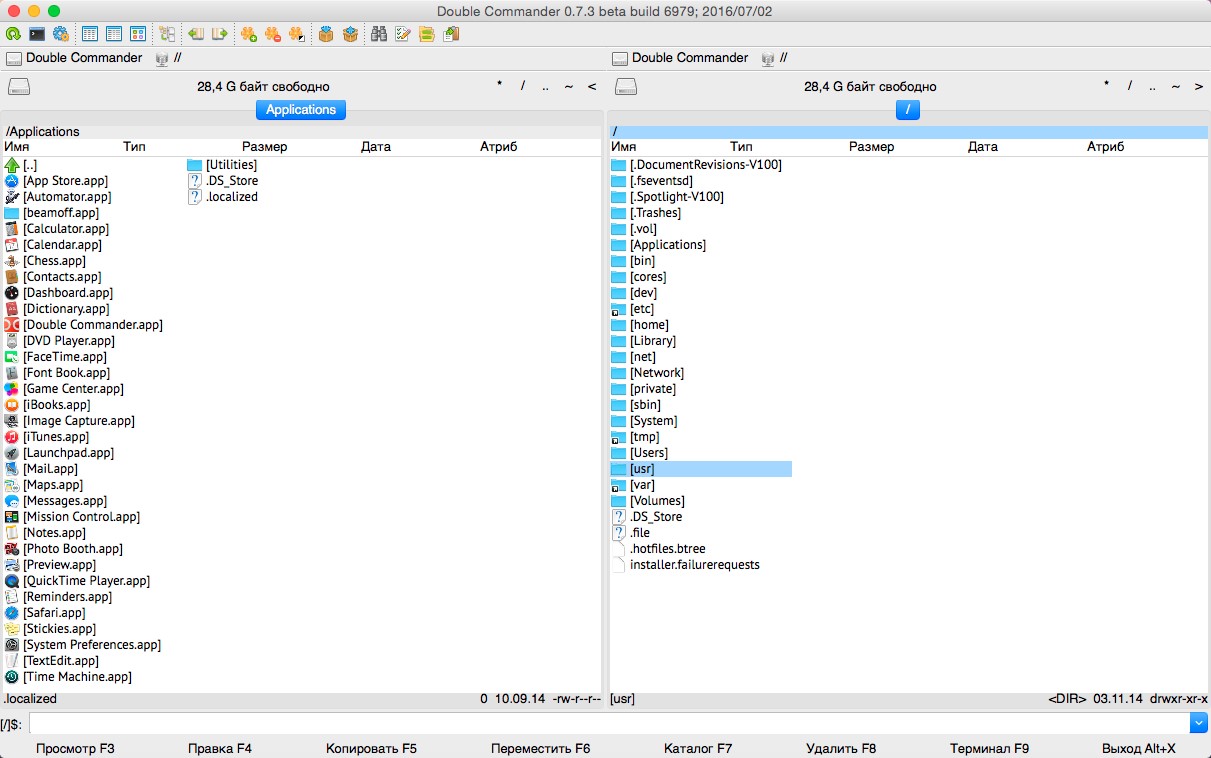Click the green Refresh toolbar icon
The width and height of the screenshot is (1211, 758).
13,34
